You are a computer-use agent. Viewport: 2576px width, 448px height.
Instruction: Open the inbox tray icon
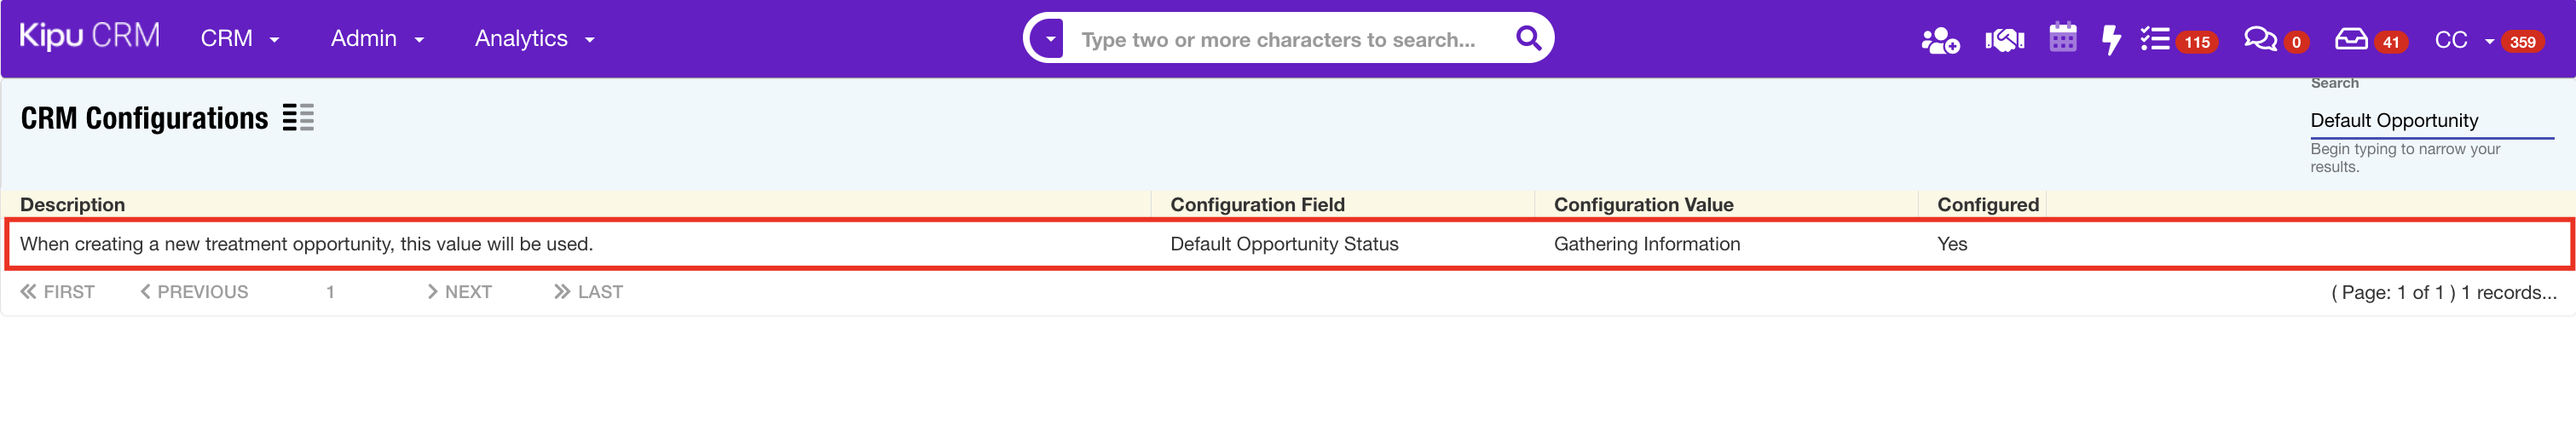2351,39
